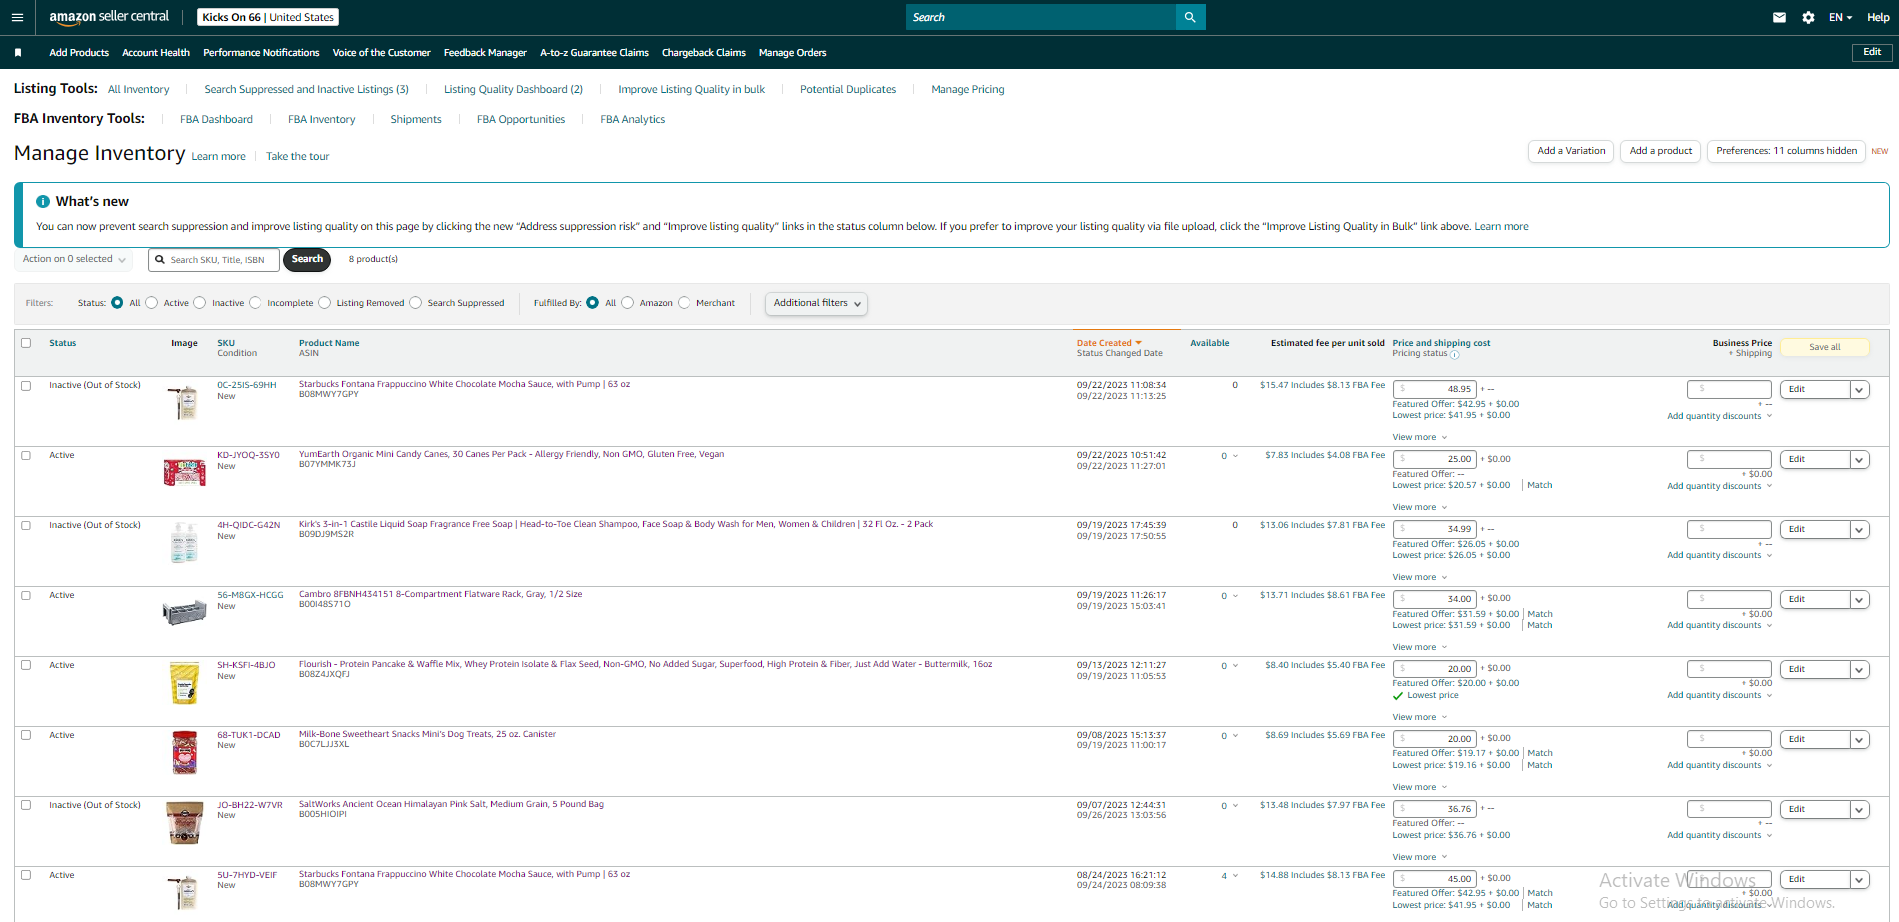Open the Cambro Flatware Rack product image
This screenshot has width=1899, height=922.
pyautogui.click(x=185, y=612)
